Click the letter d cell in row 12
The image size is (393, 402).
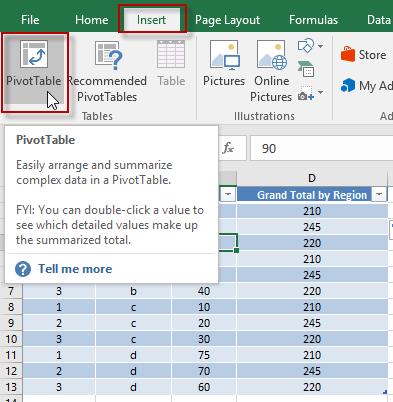tap(133, 371)
